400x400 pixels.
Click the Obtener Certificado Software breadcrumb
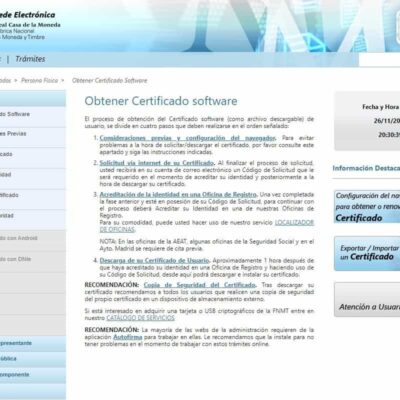tap(109, 80)
